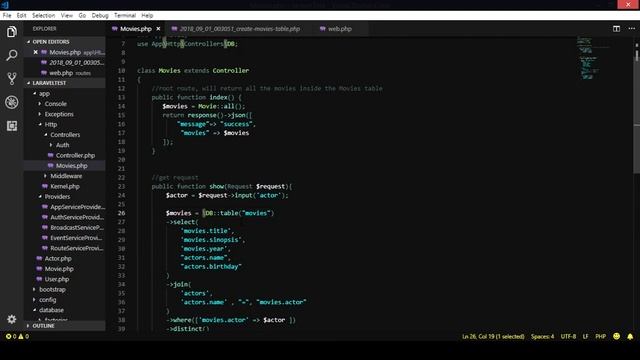640x360 pixels.
Task: Open the Go menu
Action: click(x=82, y=16)
